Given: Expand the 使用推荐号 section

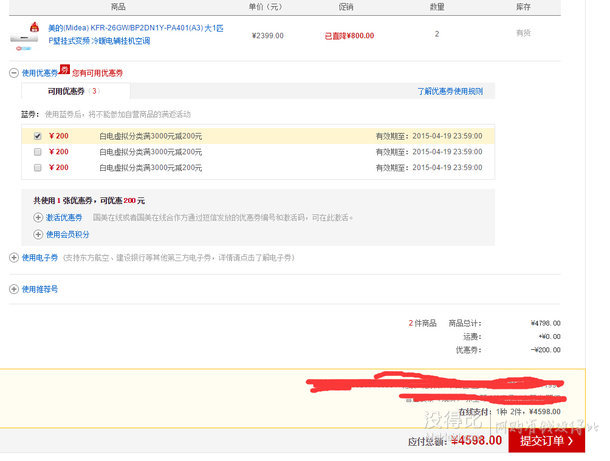Looking at the screenshot, I should [x=13, y=289].
